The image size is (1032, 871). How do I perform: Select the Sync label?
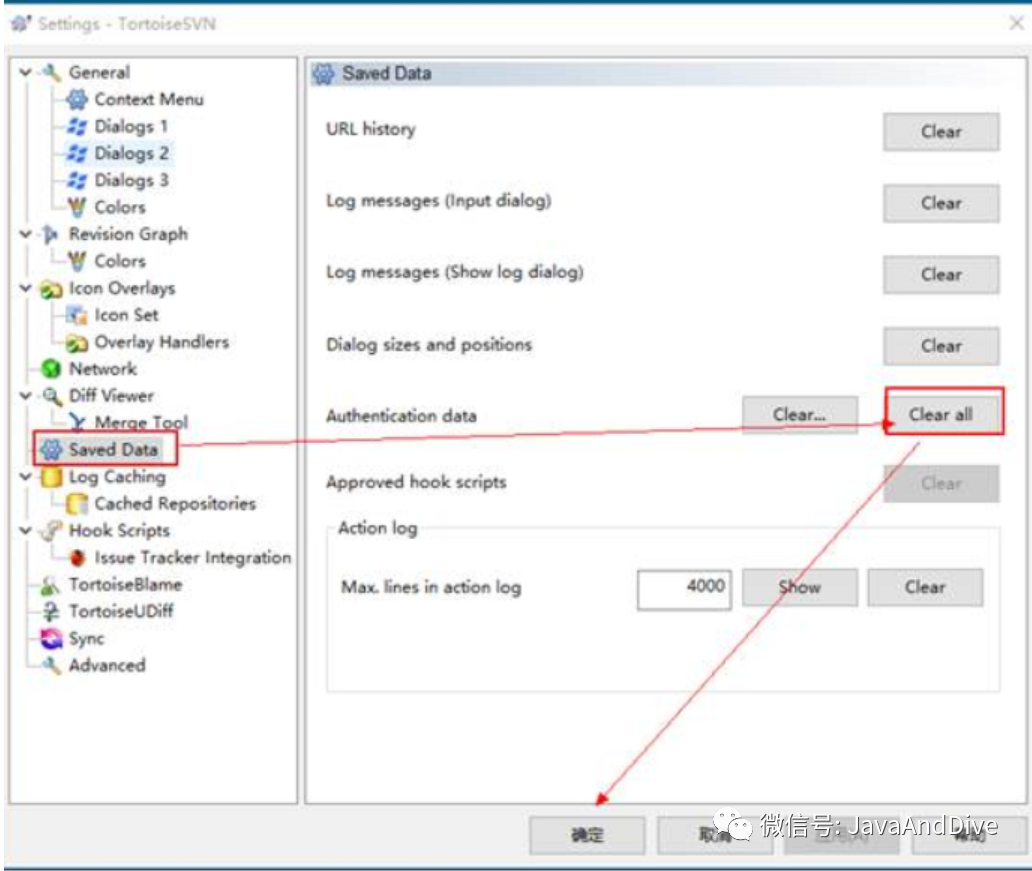(x=86, y=639)
